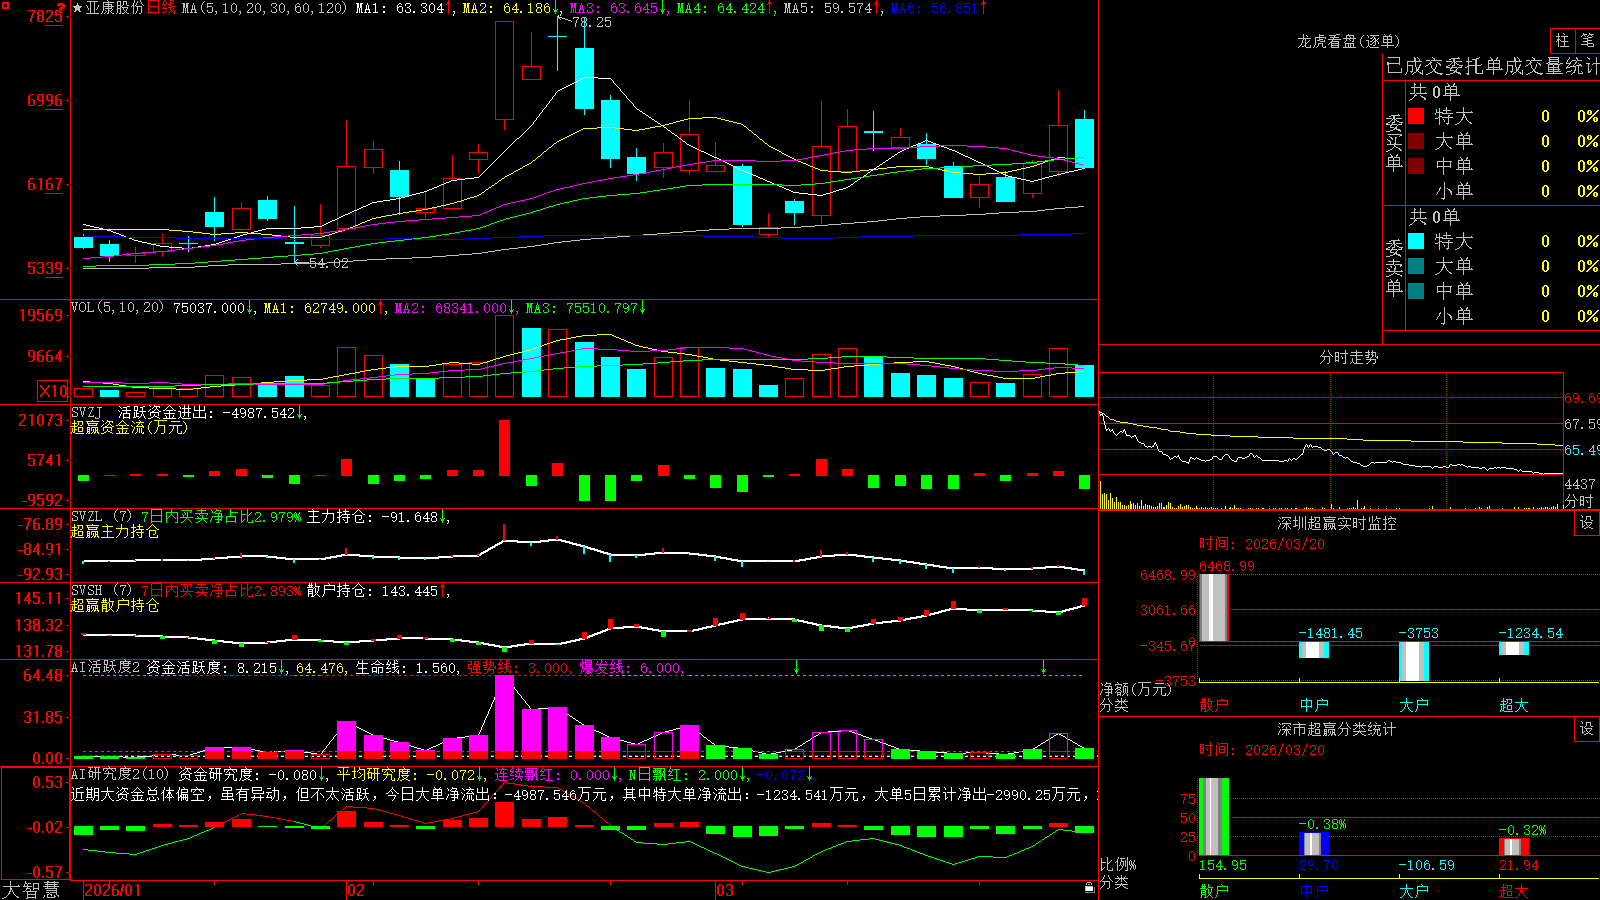Click the cyan 特大 sell-order color square
This screenshot has height=900, width=1600.
[1416, 241]
